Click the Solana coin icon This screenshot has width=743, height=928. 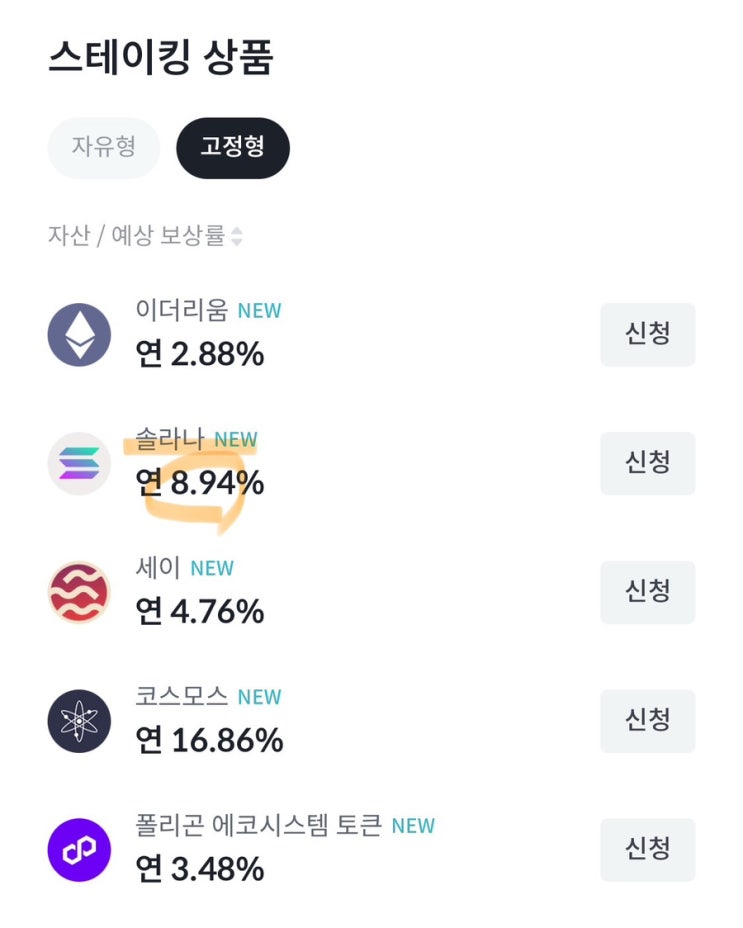tap(79, 463)
